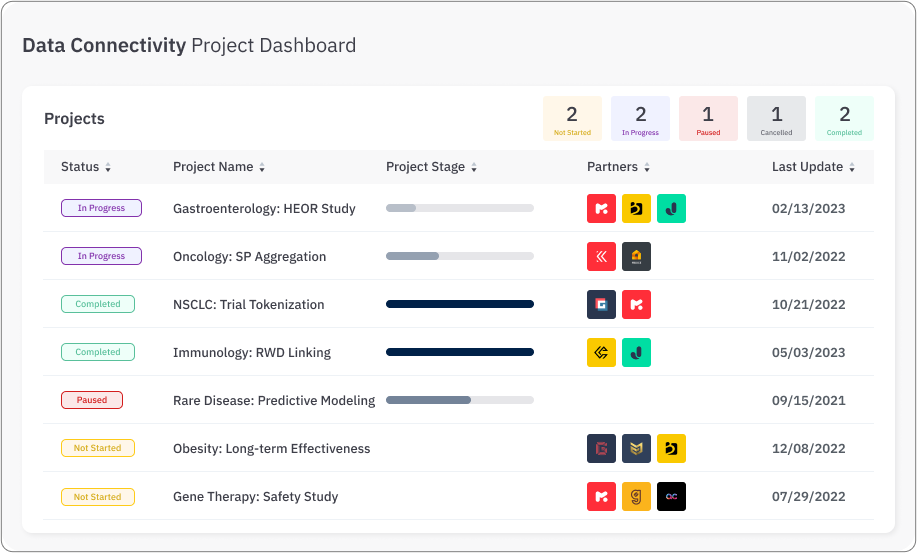This screenshot has width=917, height=553.
Task: Open NSCLC: Trial Tokenization project
Action: point(248,304)
